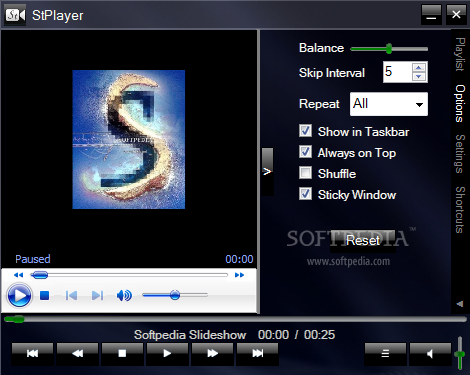Collapse the side panel with the > handle
470x375 pixels.
(x=267, y=171)
